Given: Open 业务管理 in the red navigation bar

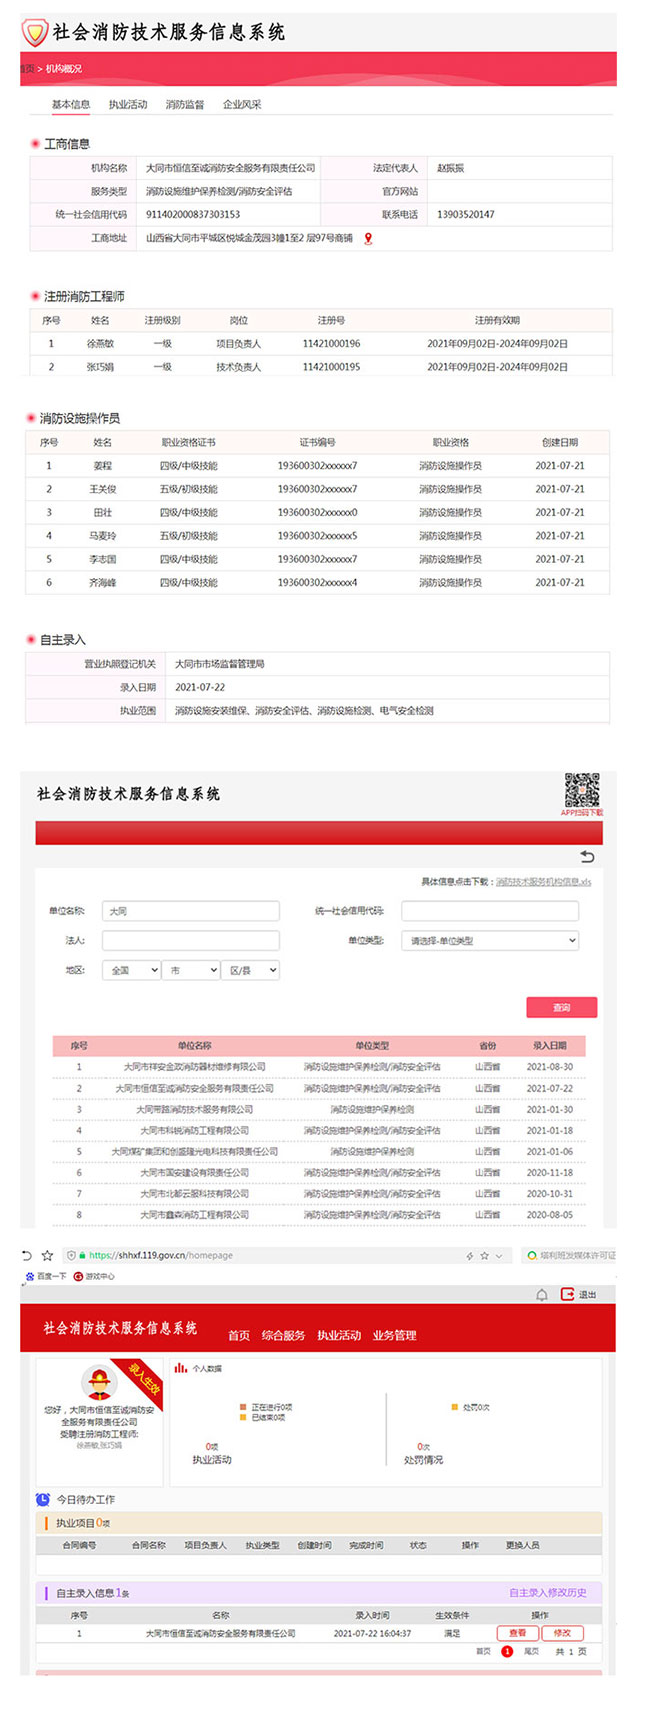Looking at the screenshot, I should point(394,1335).
